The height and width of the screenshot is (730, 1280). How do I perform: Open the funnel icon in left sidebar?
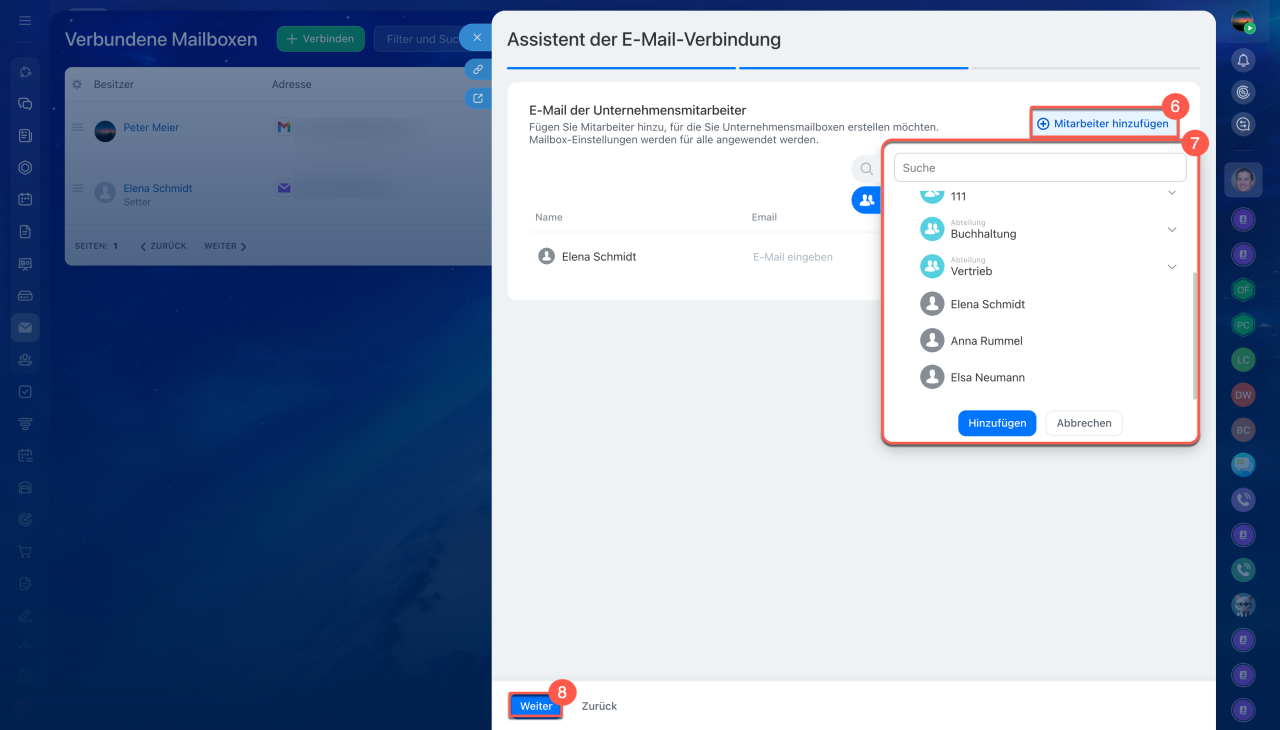click(x=25, y=423)
